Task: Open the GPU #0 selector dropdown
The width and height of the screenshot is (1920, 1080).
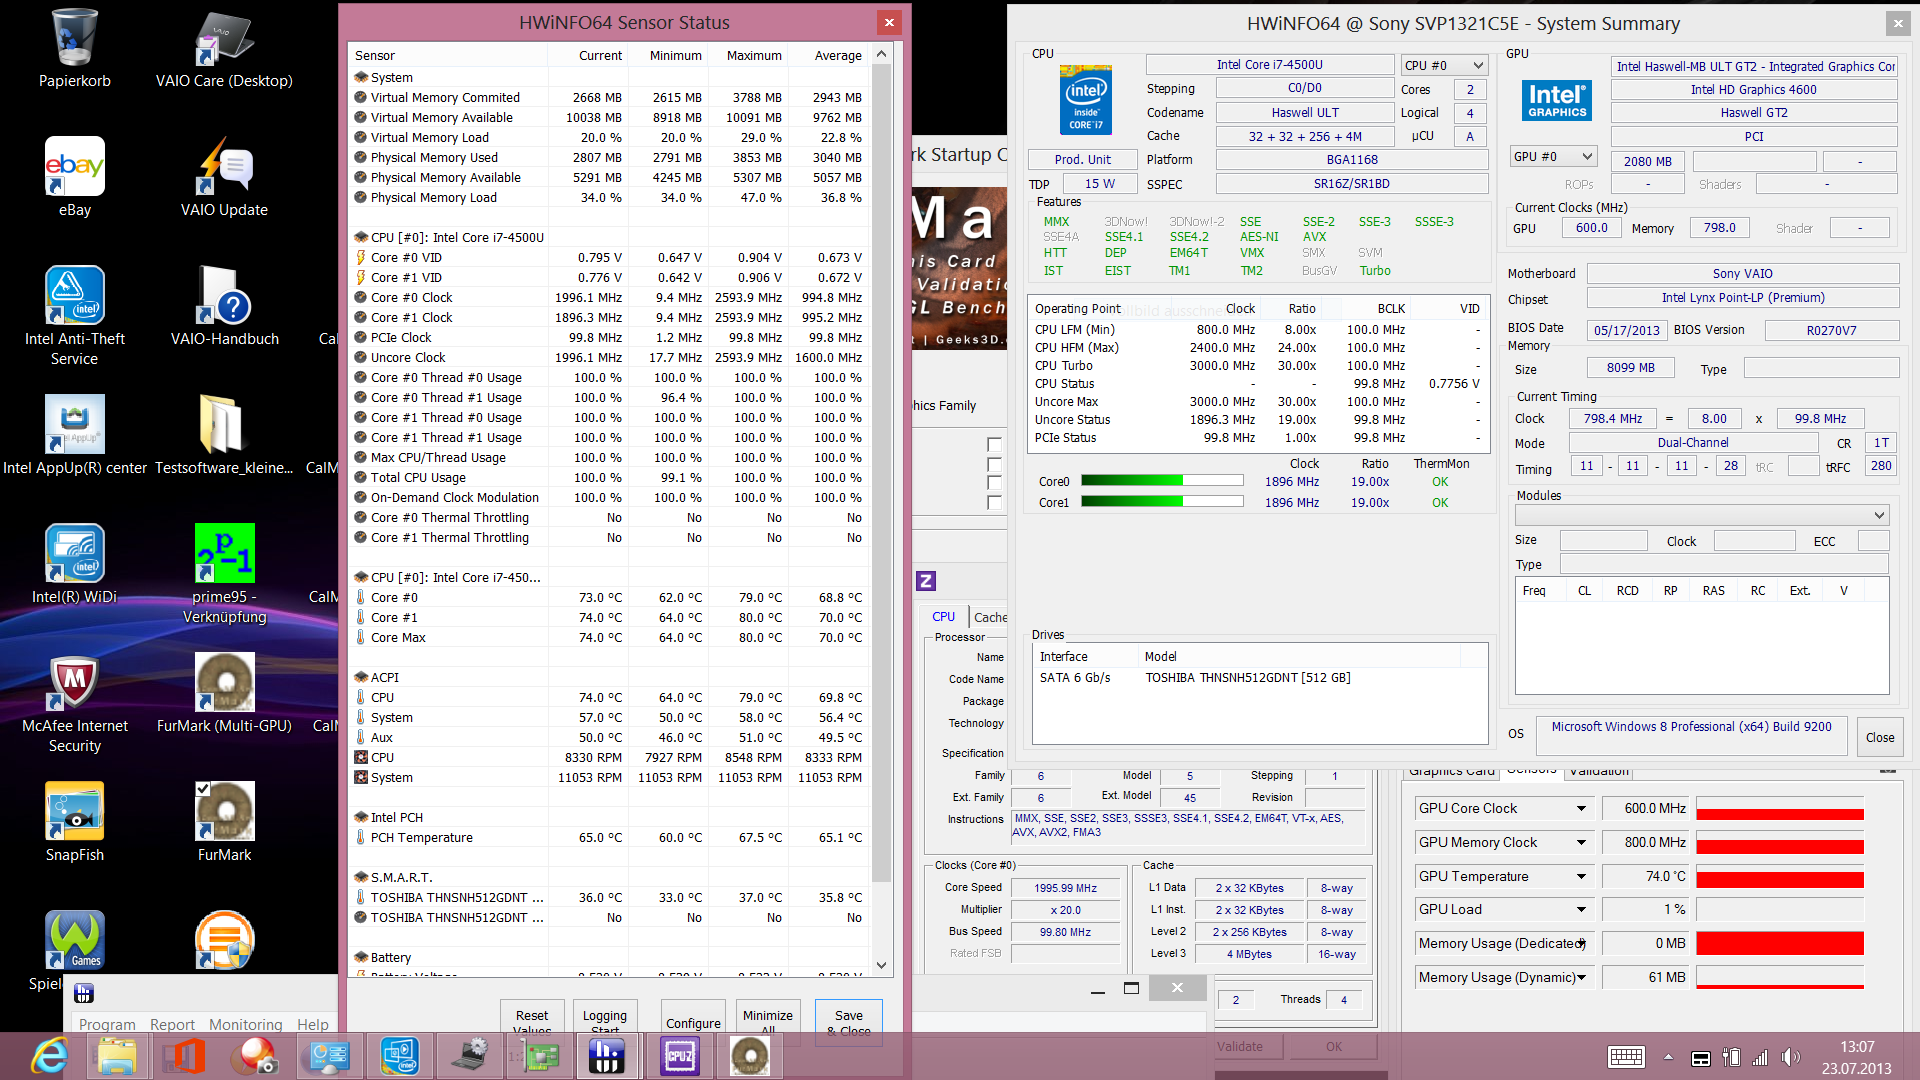Action: point(1553,157)
